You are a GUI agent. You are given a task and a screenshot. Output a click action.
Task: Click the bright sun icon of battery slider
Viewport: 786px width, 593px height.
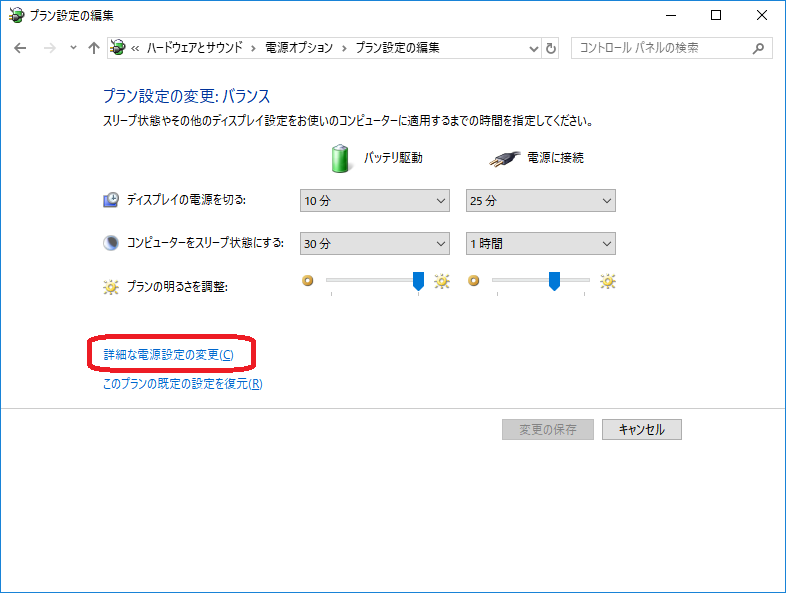point(442,281)
